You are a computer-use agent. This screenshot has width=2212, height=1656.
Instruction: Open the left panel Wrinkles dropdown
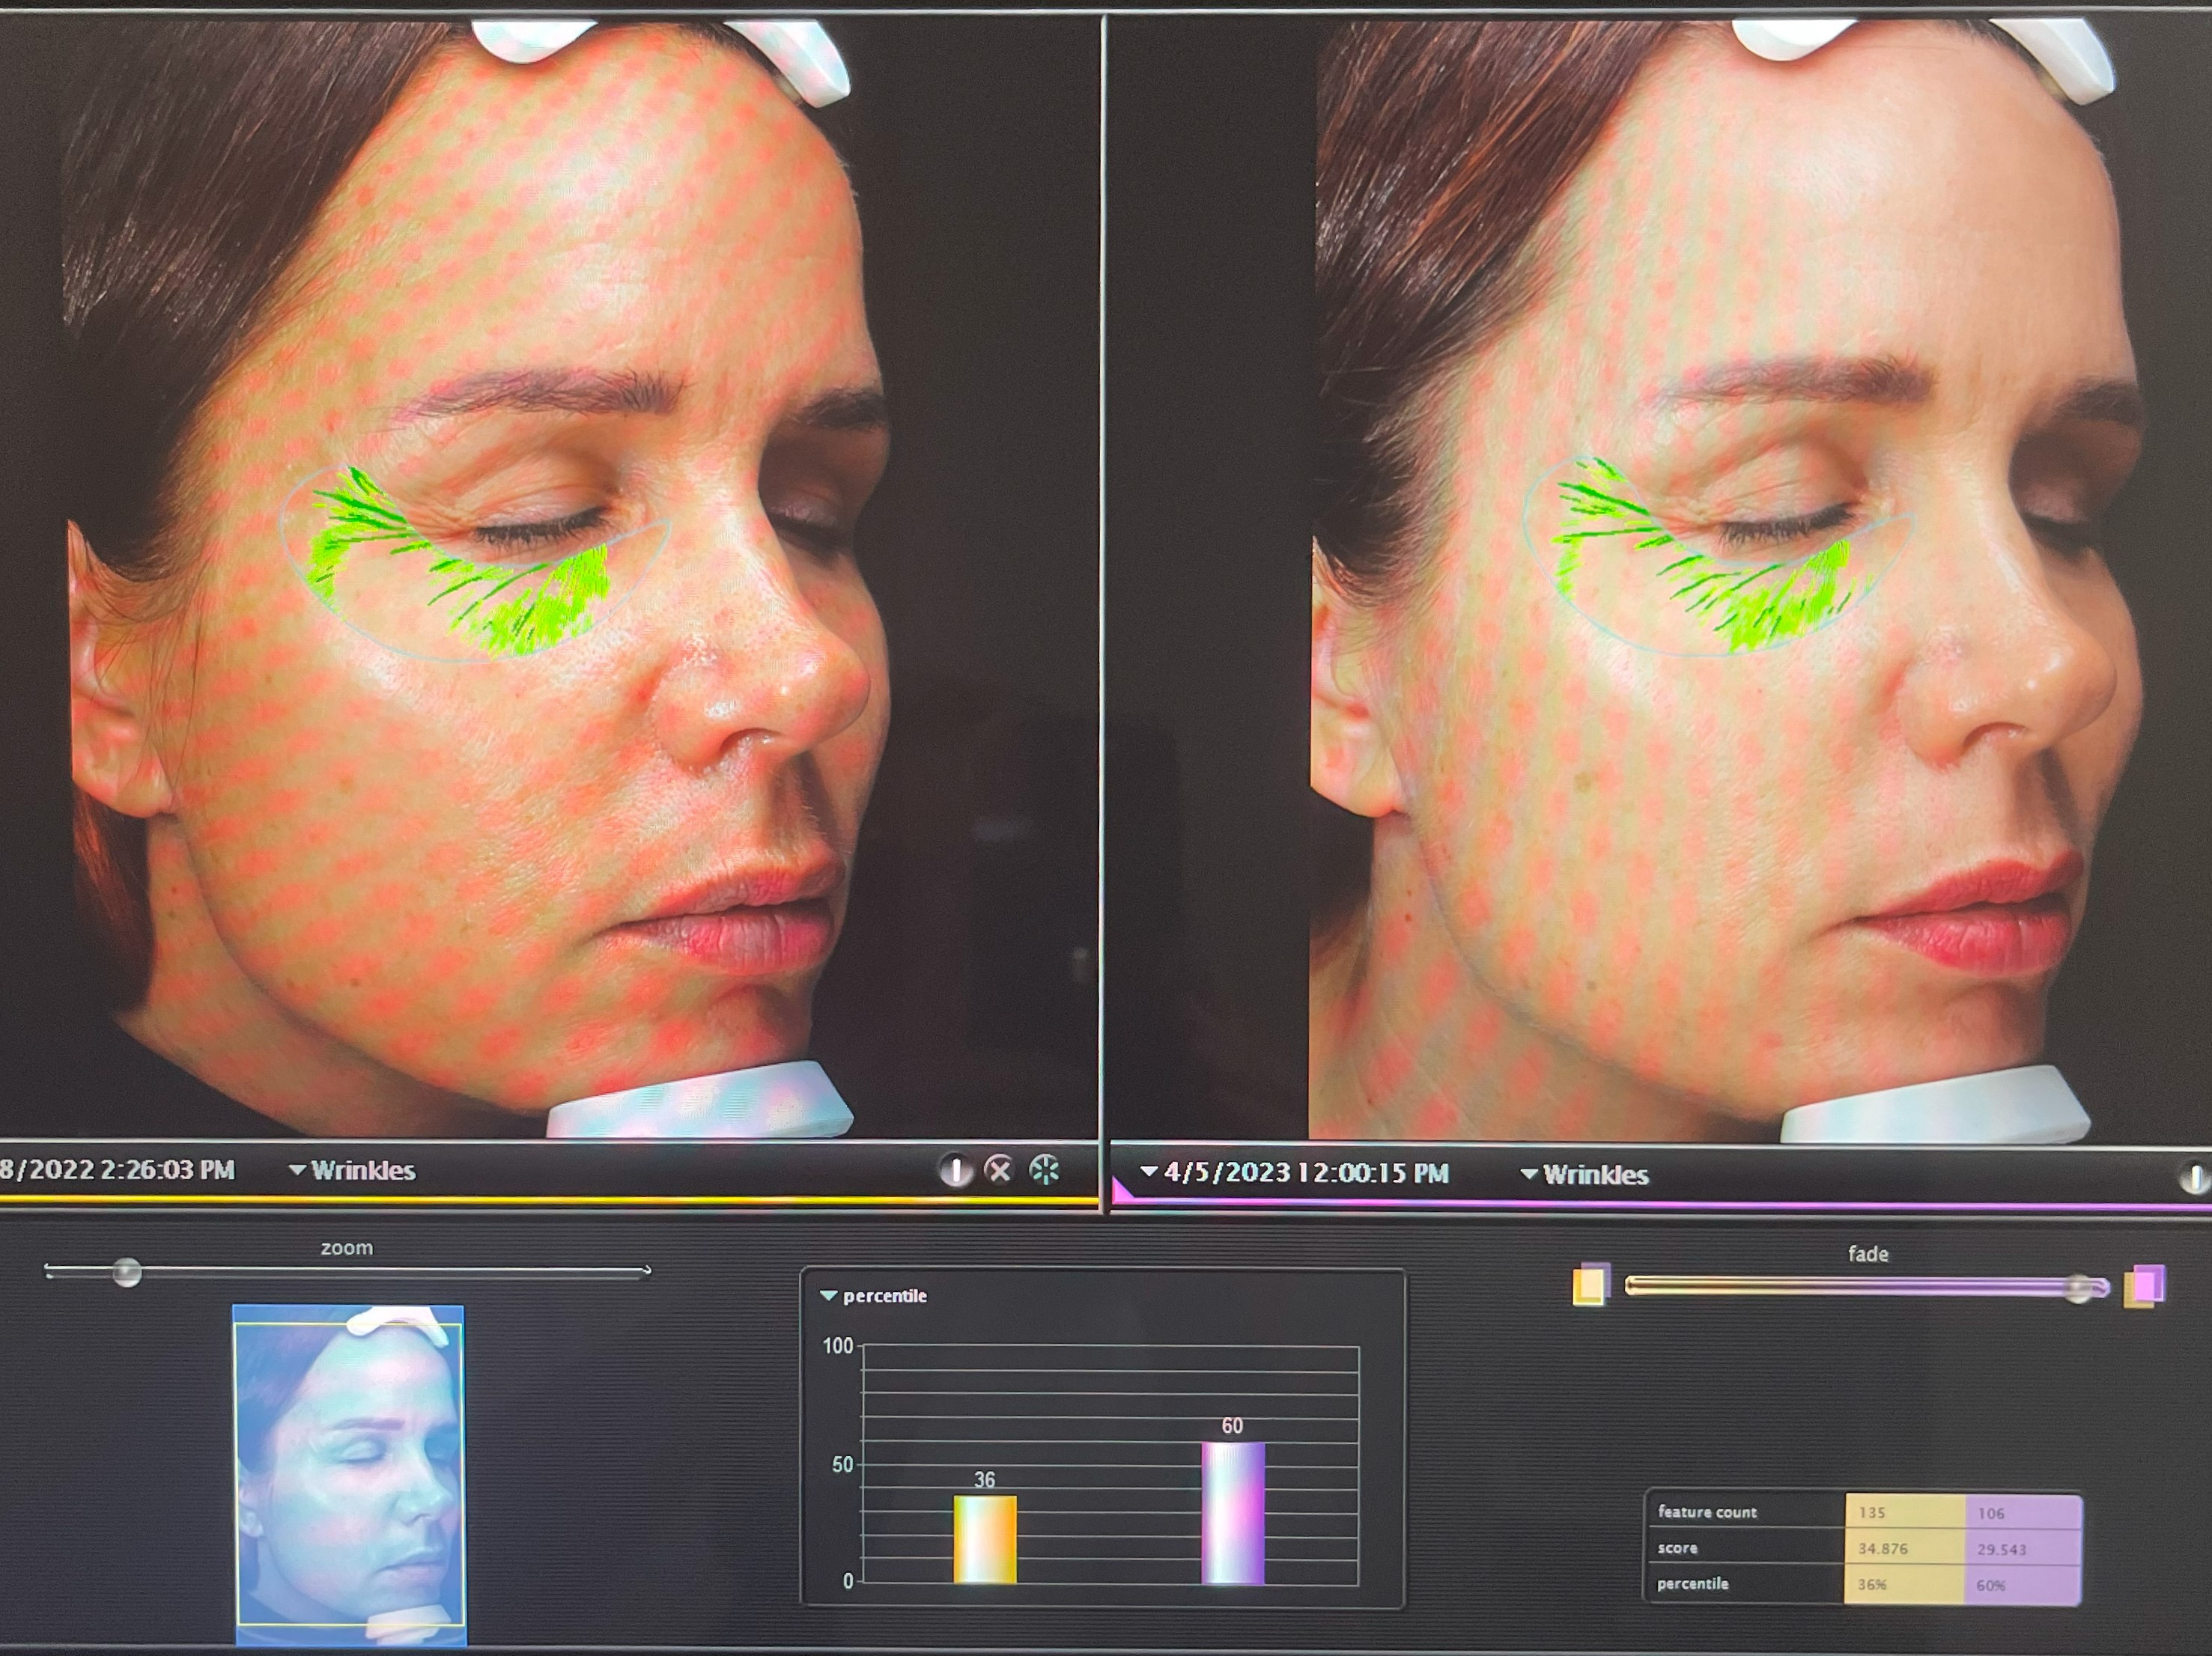(x=352, y=1170)
